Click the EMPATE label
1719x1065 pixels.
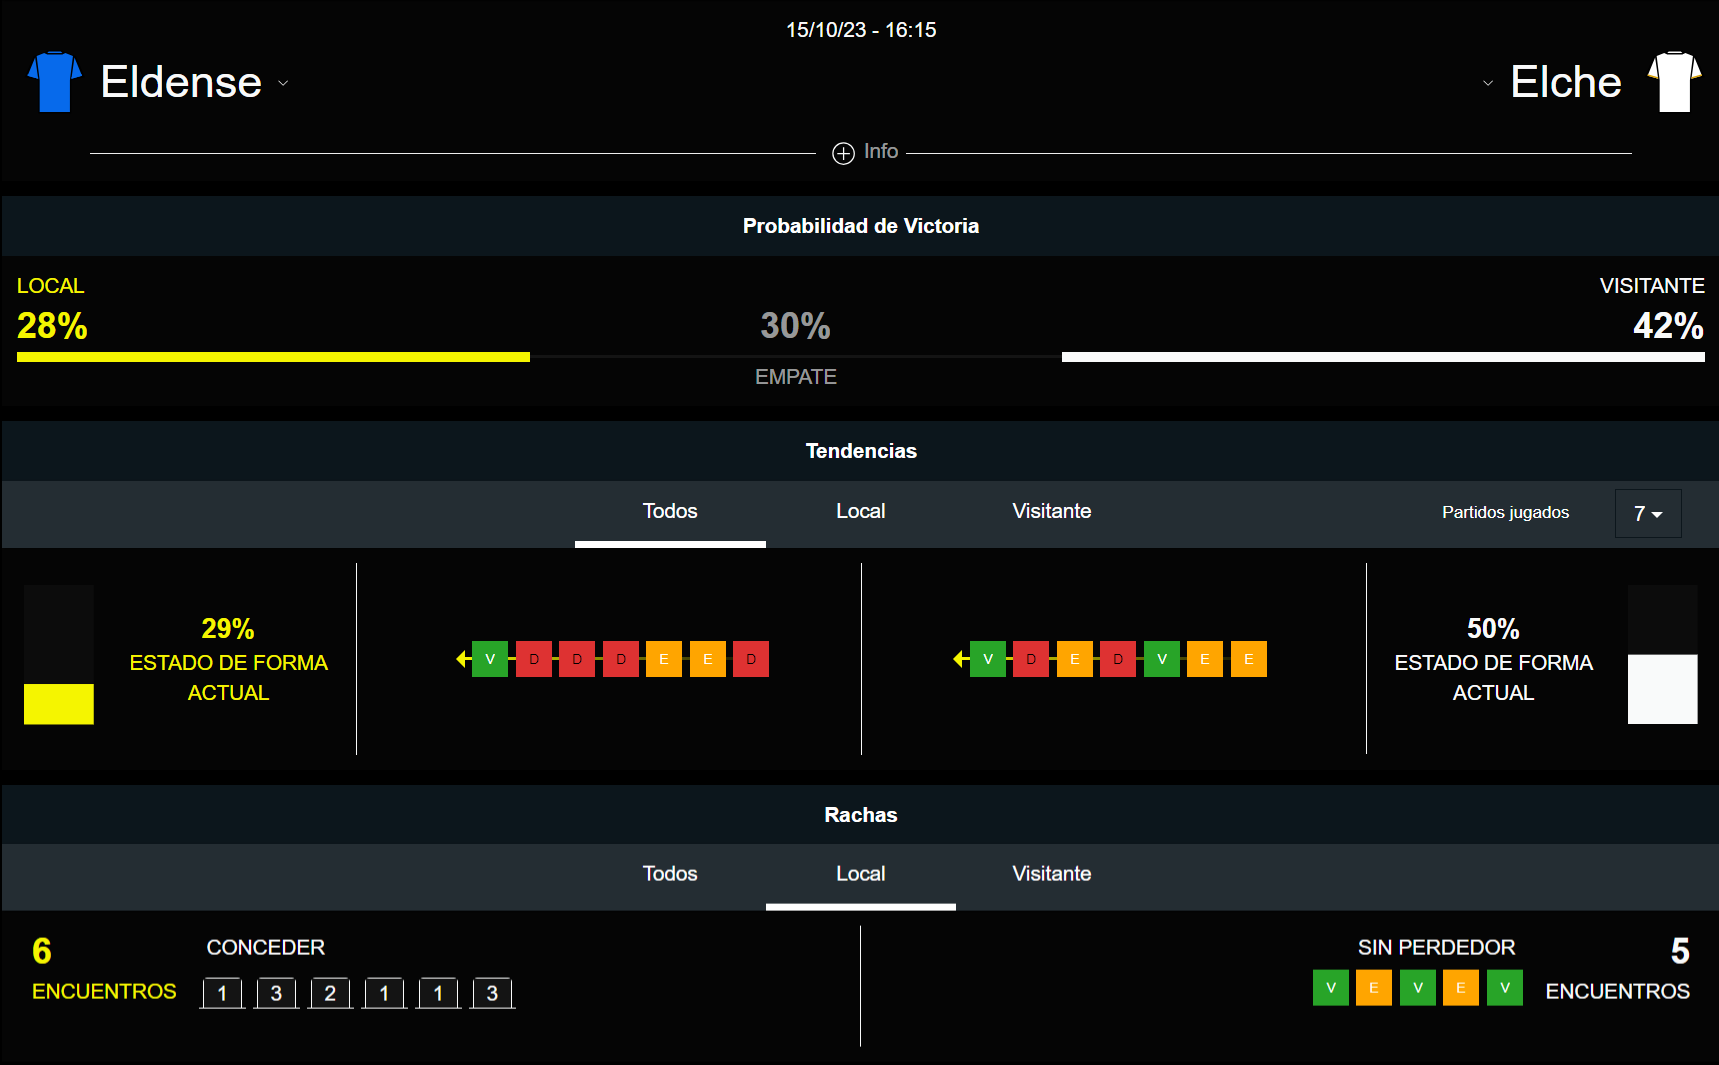[796, 377]
